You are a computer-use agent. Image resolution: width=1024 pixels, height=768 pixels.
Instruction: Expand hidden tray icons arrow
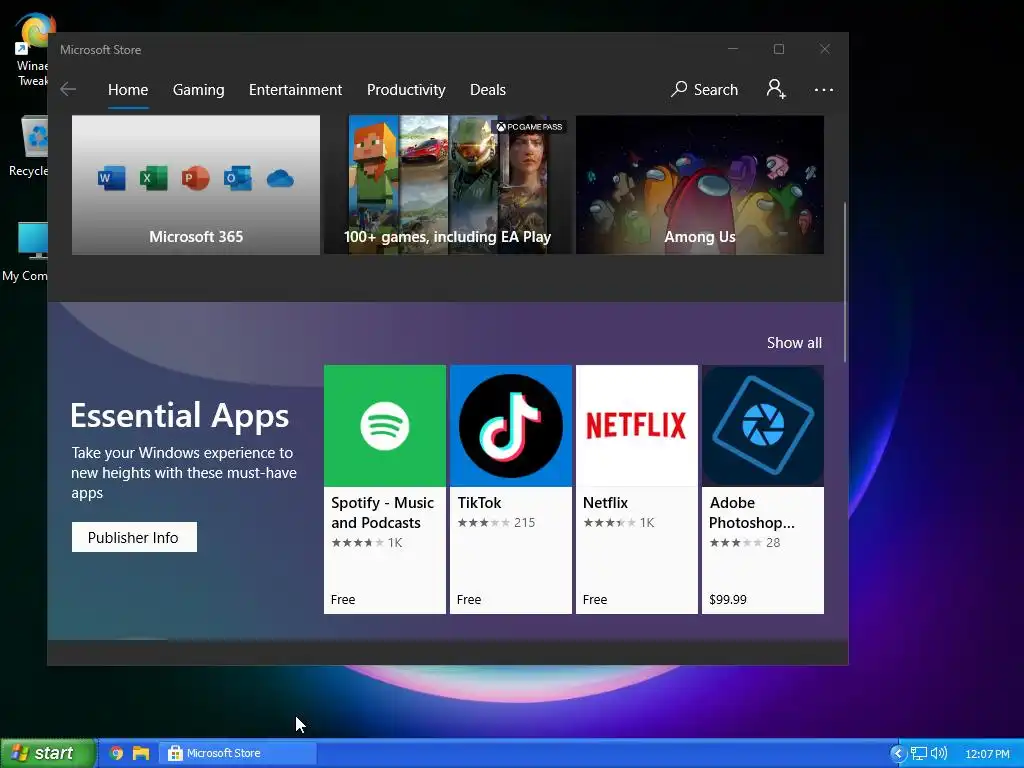tap(898, 754)
